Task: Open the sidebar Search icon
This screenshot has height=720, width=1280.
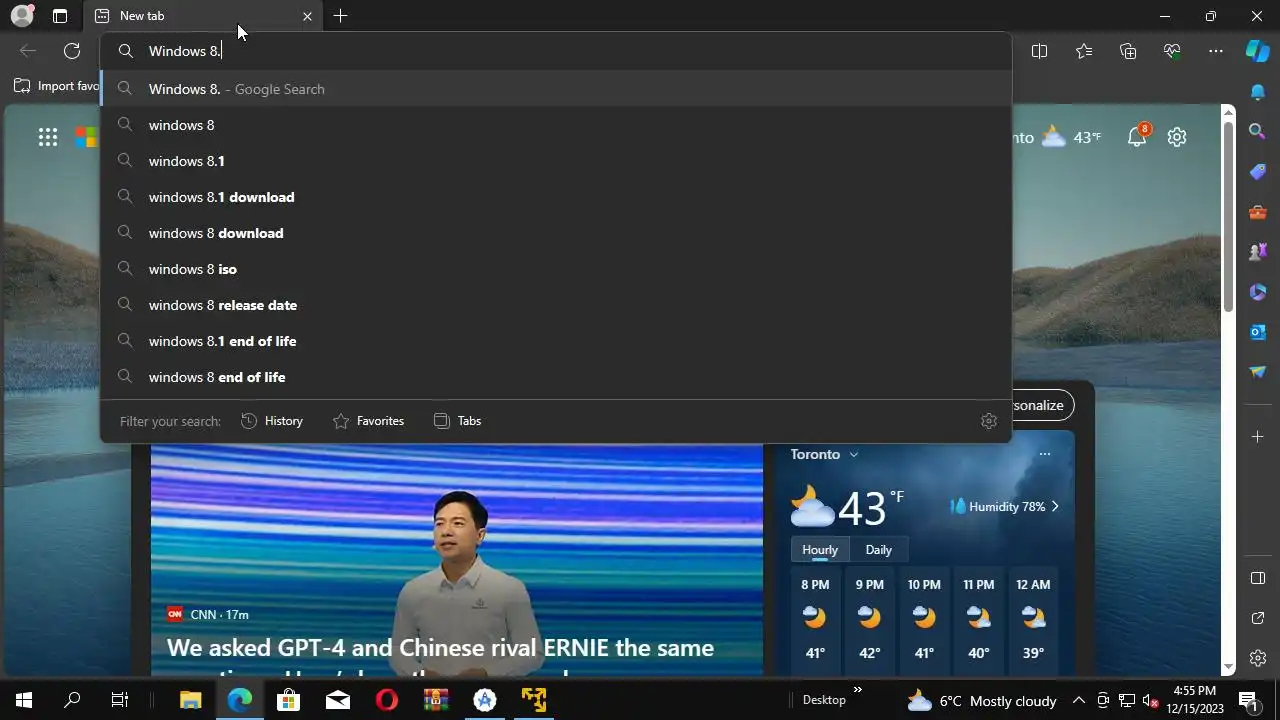Action: [1258, 131]
